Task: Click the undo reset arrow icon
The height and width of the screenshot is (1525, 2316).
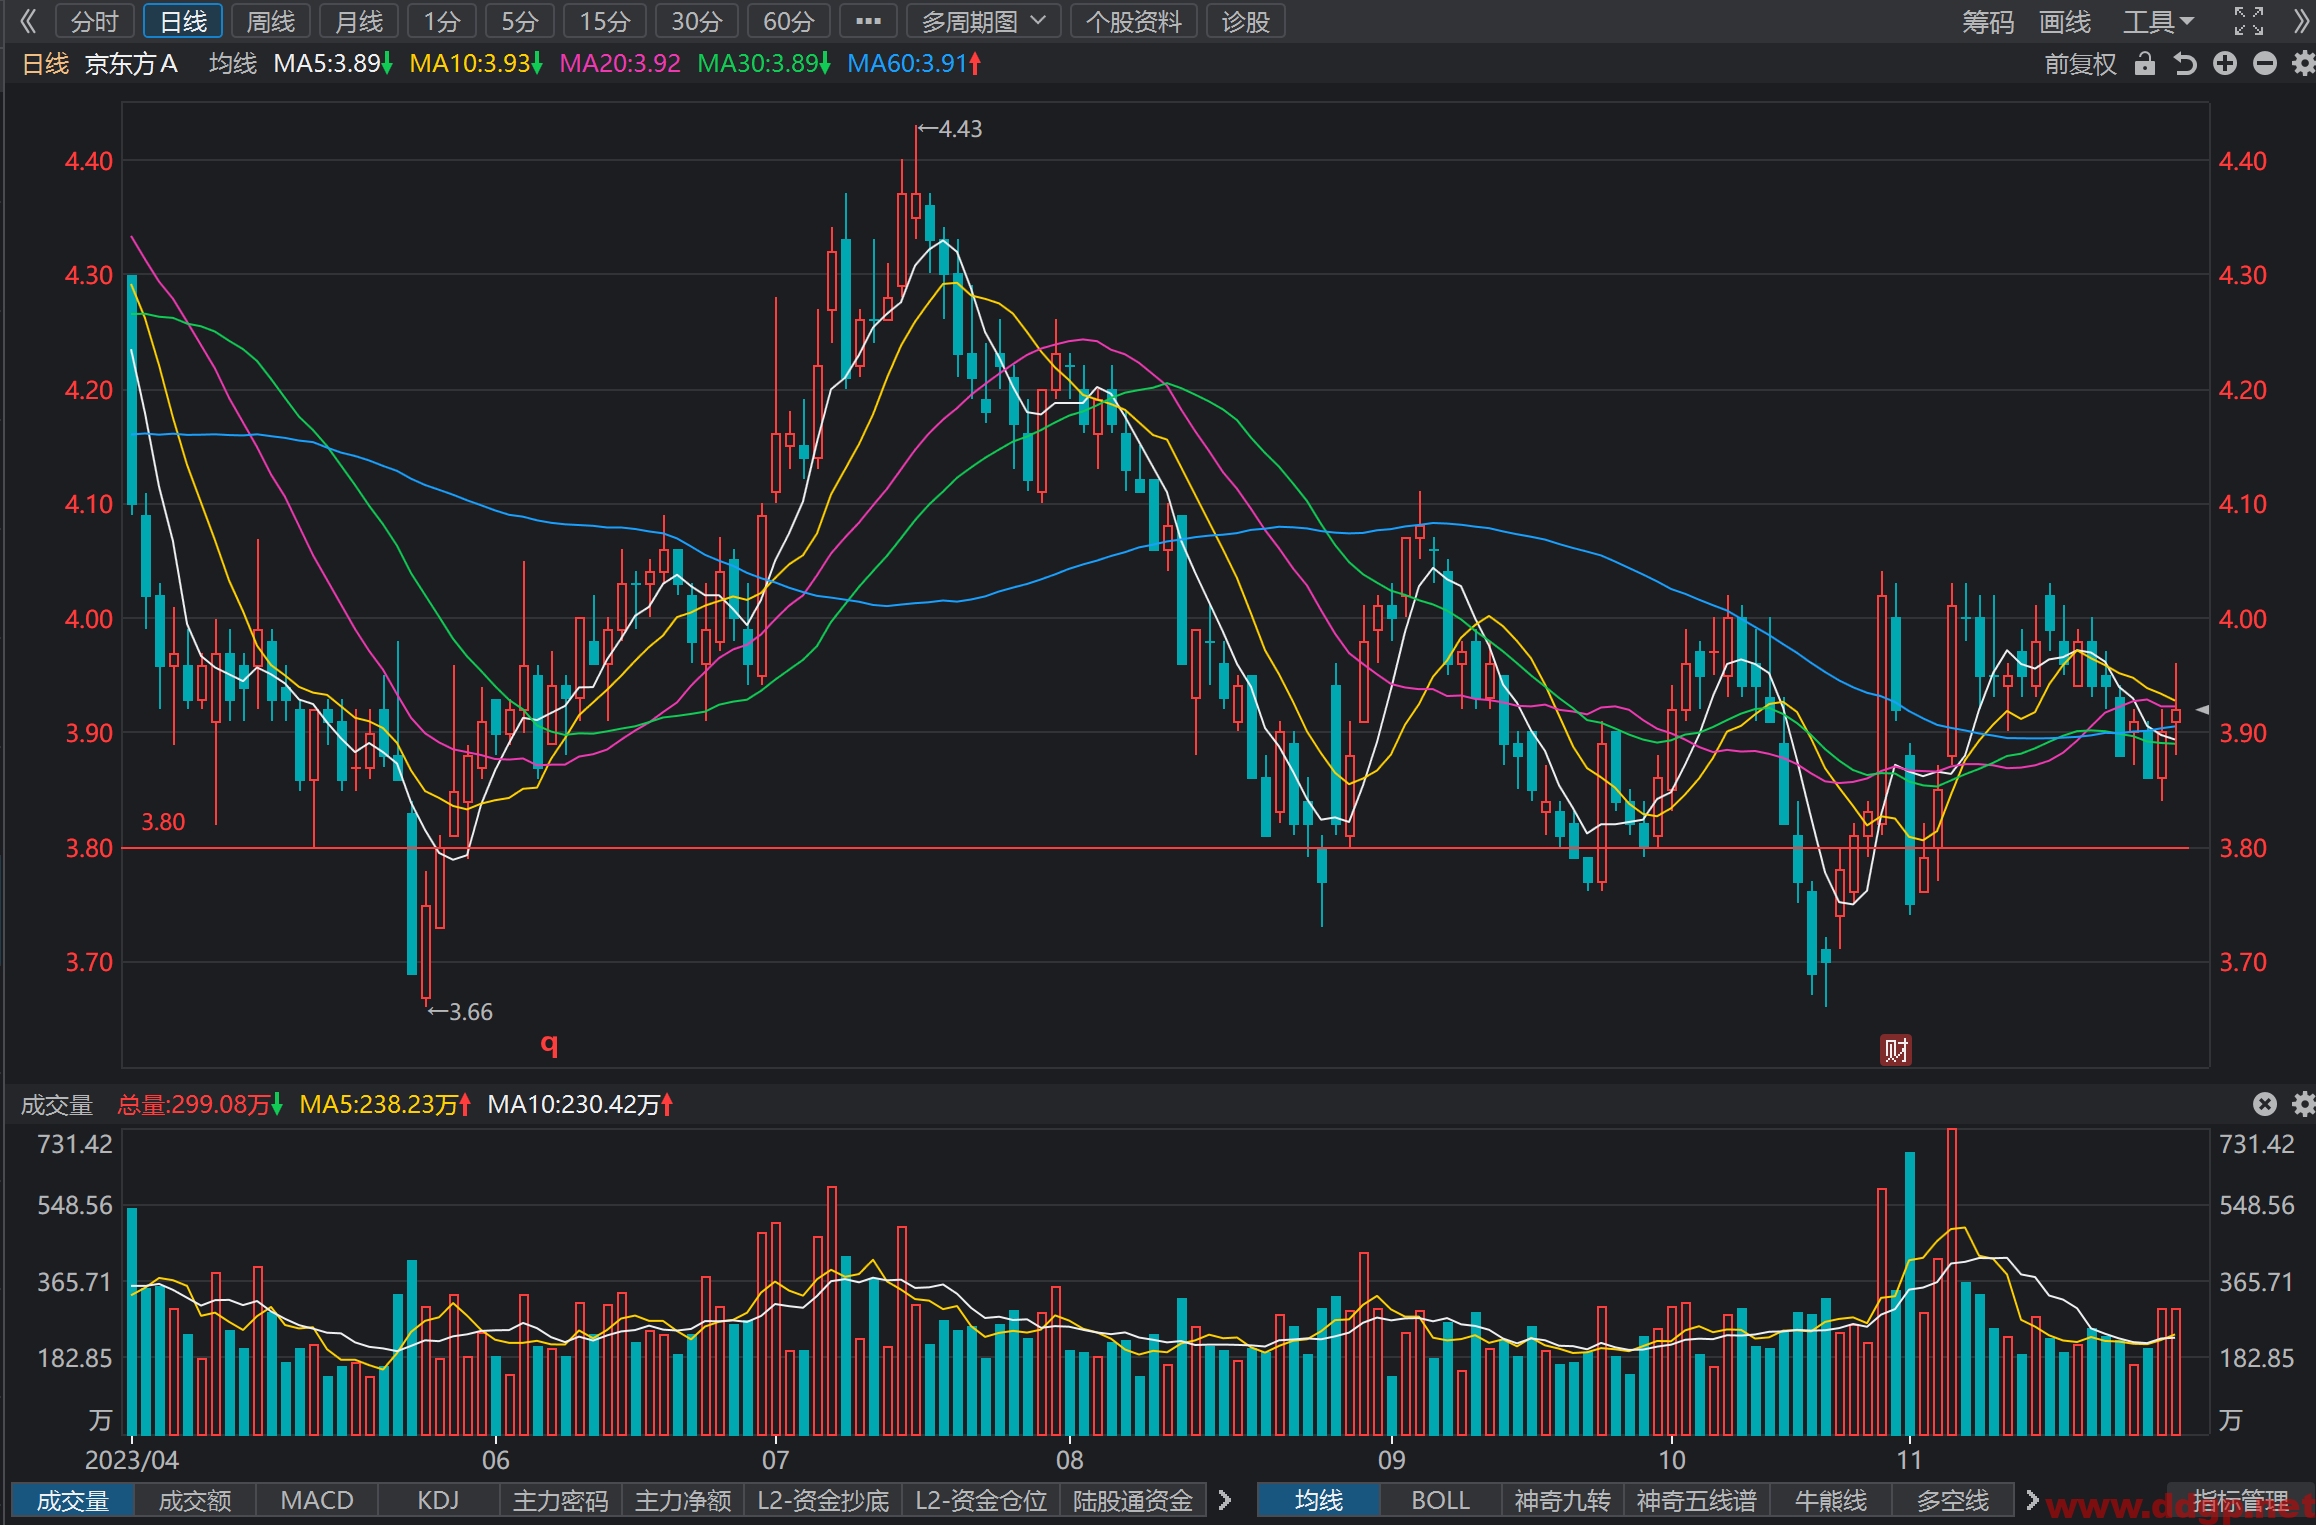Action: [2185, 64]
